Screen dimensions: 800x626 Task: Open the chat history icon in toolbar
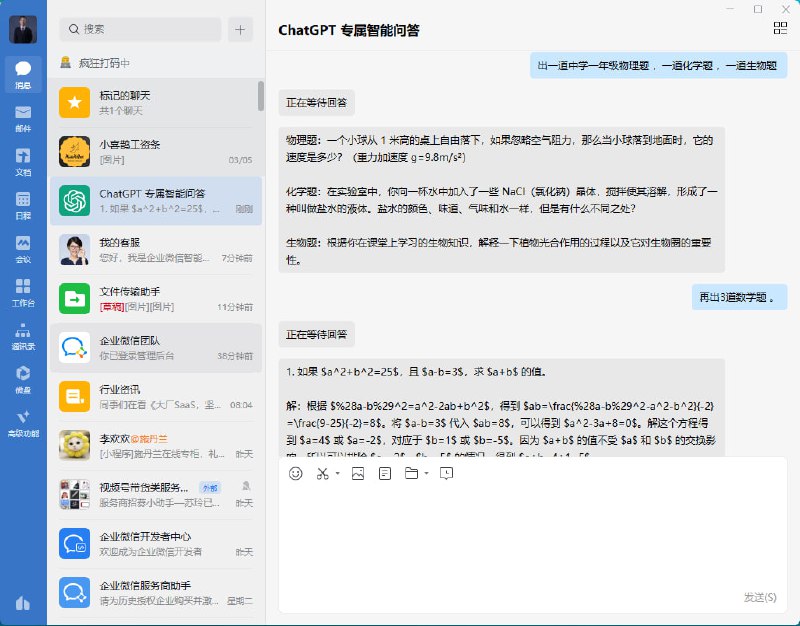[x=447, y=473]
